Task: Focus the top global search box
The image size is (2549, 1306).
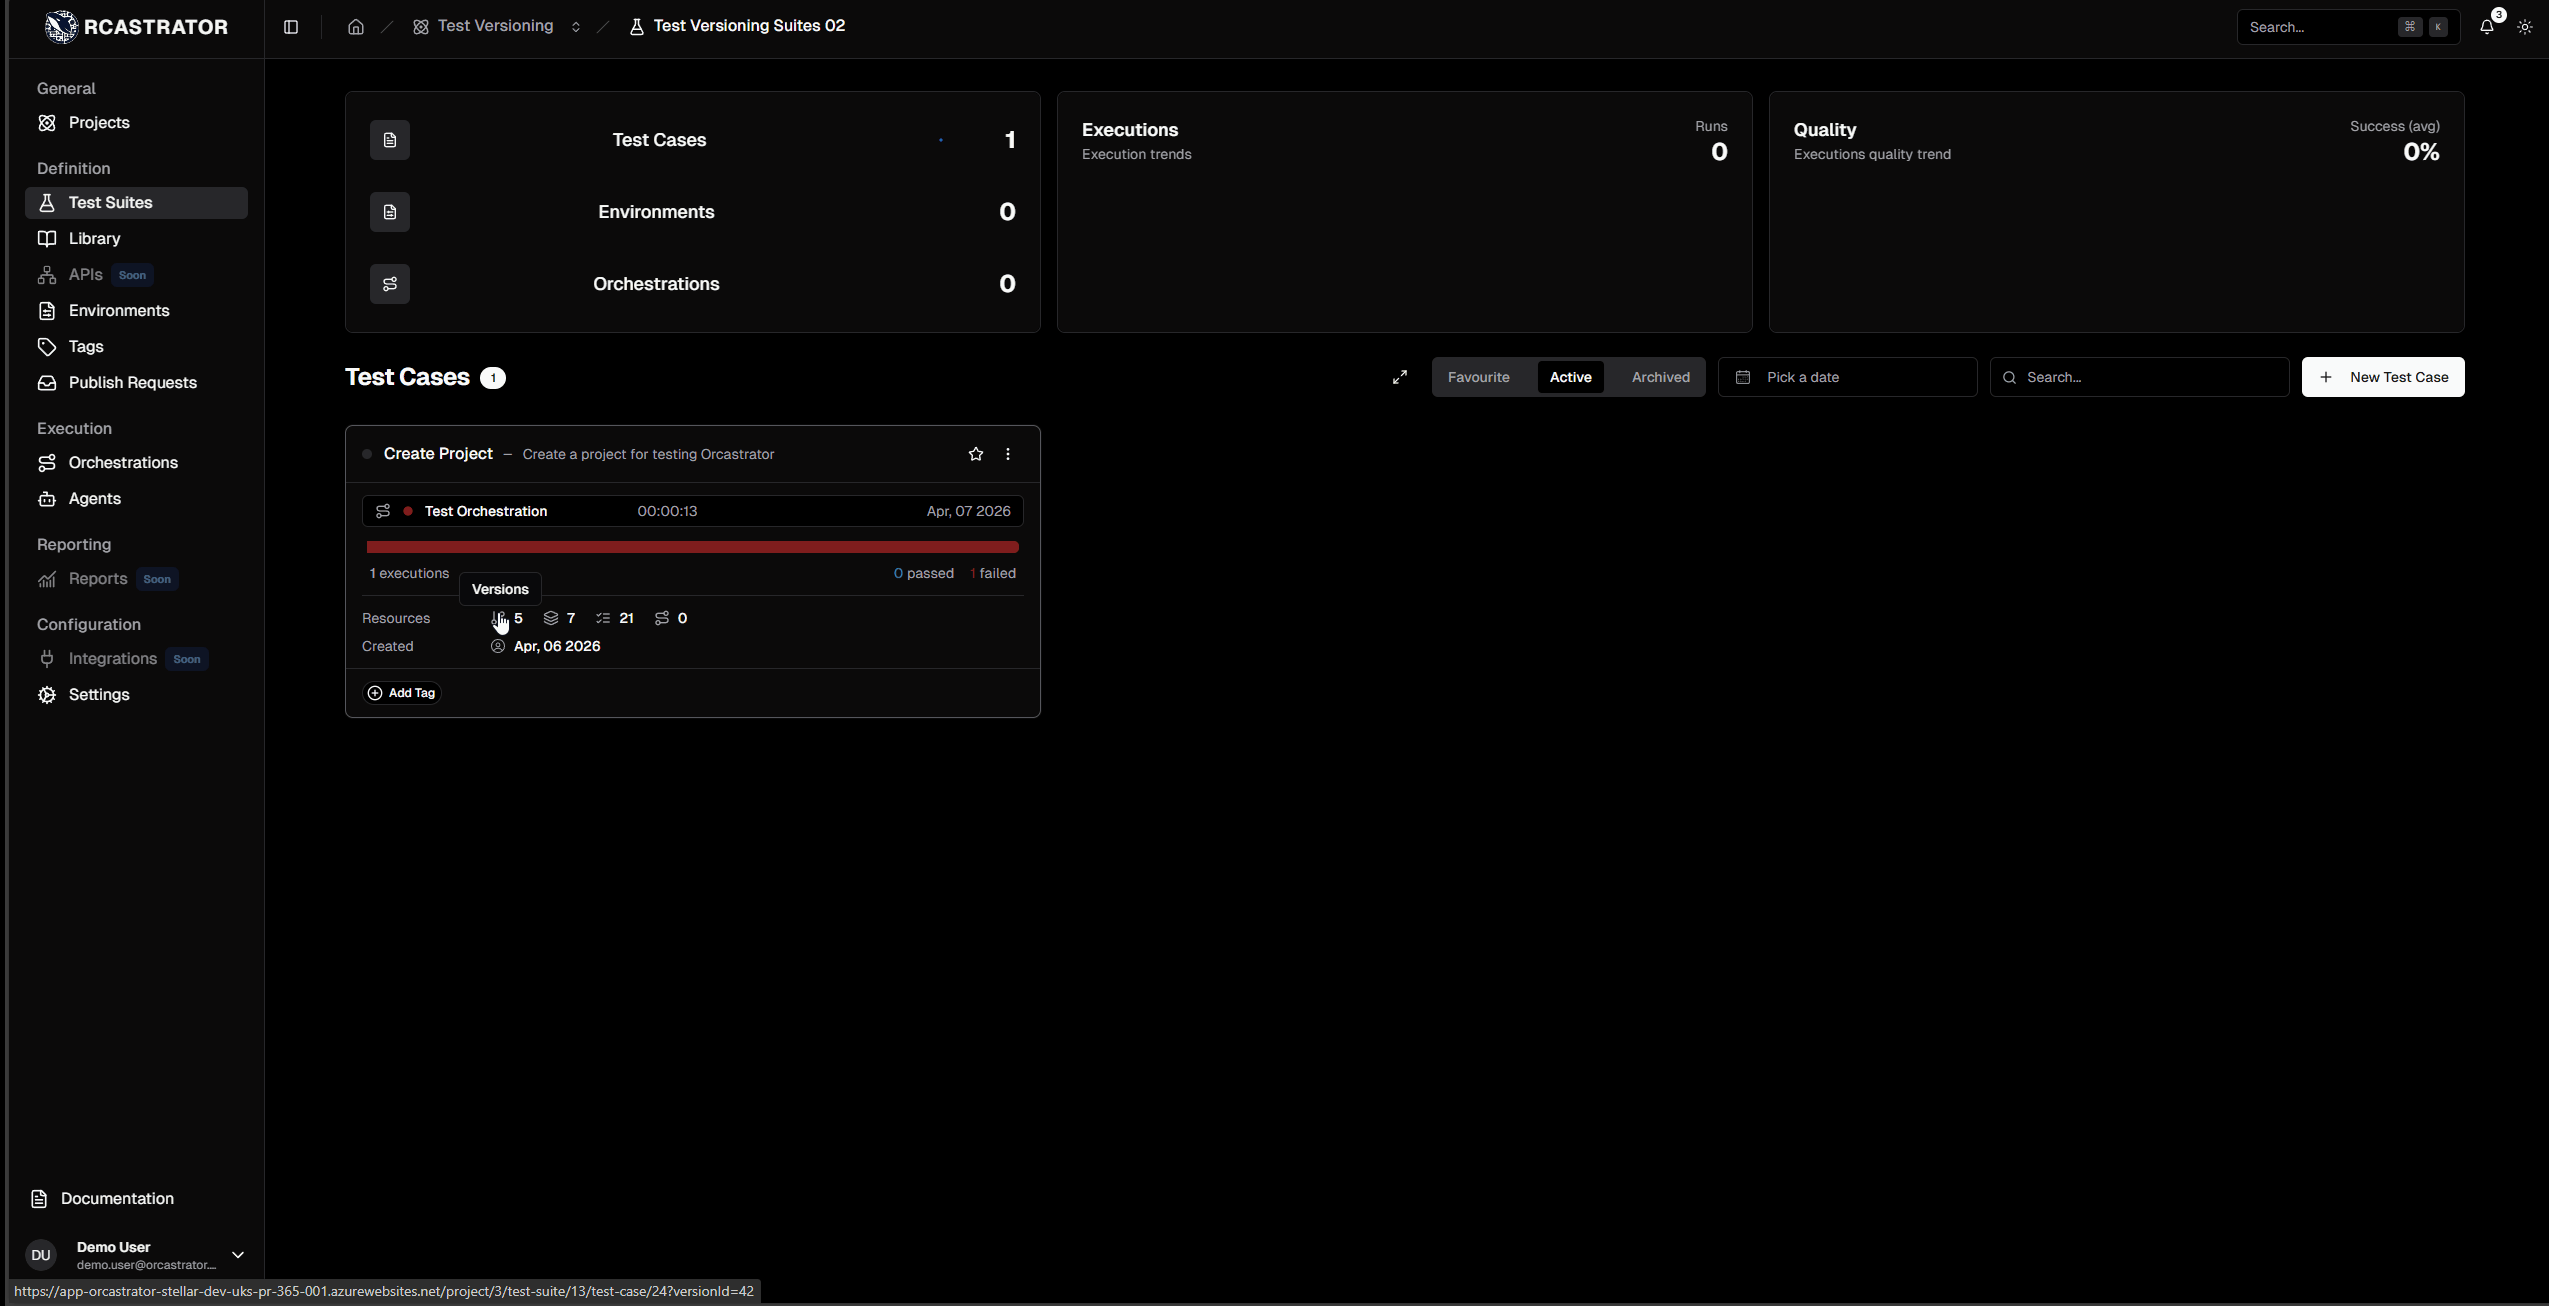Action: coord(2347,27)
